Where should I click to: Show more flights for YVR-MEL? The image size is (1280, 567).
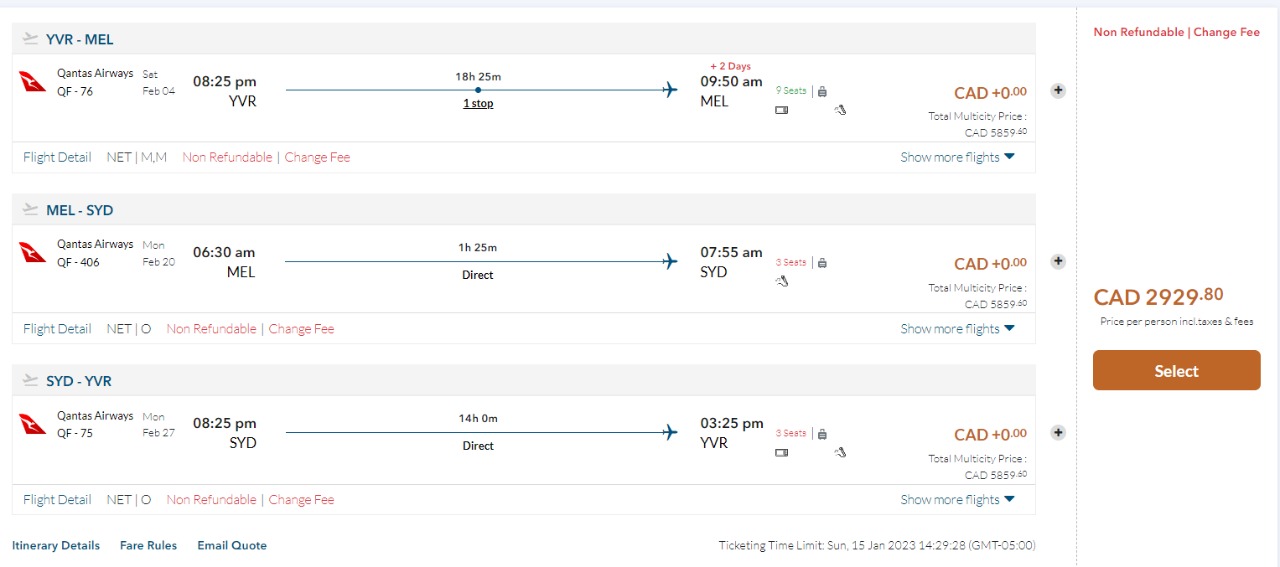click(957, 157)
